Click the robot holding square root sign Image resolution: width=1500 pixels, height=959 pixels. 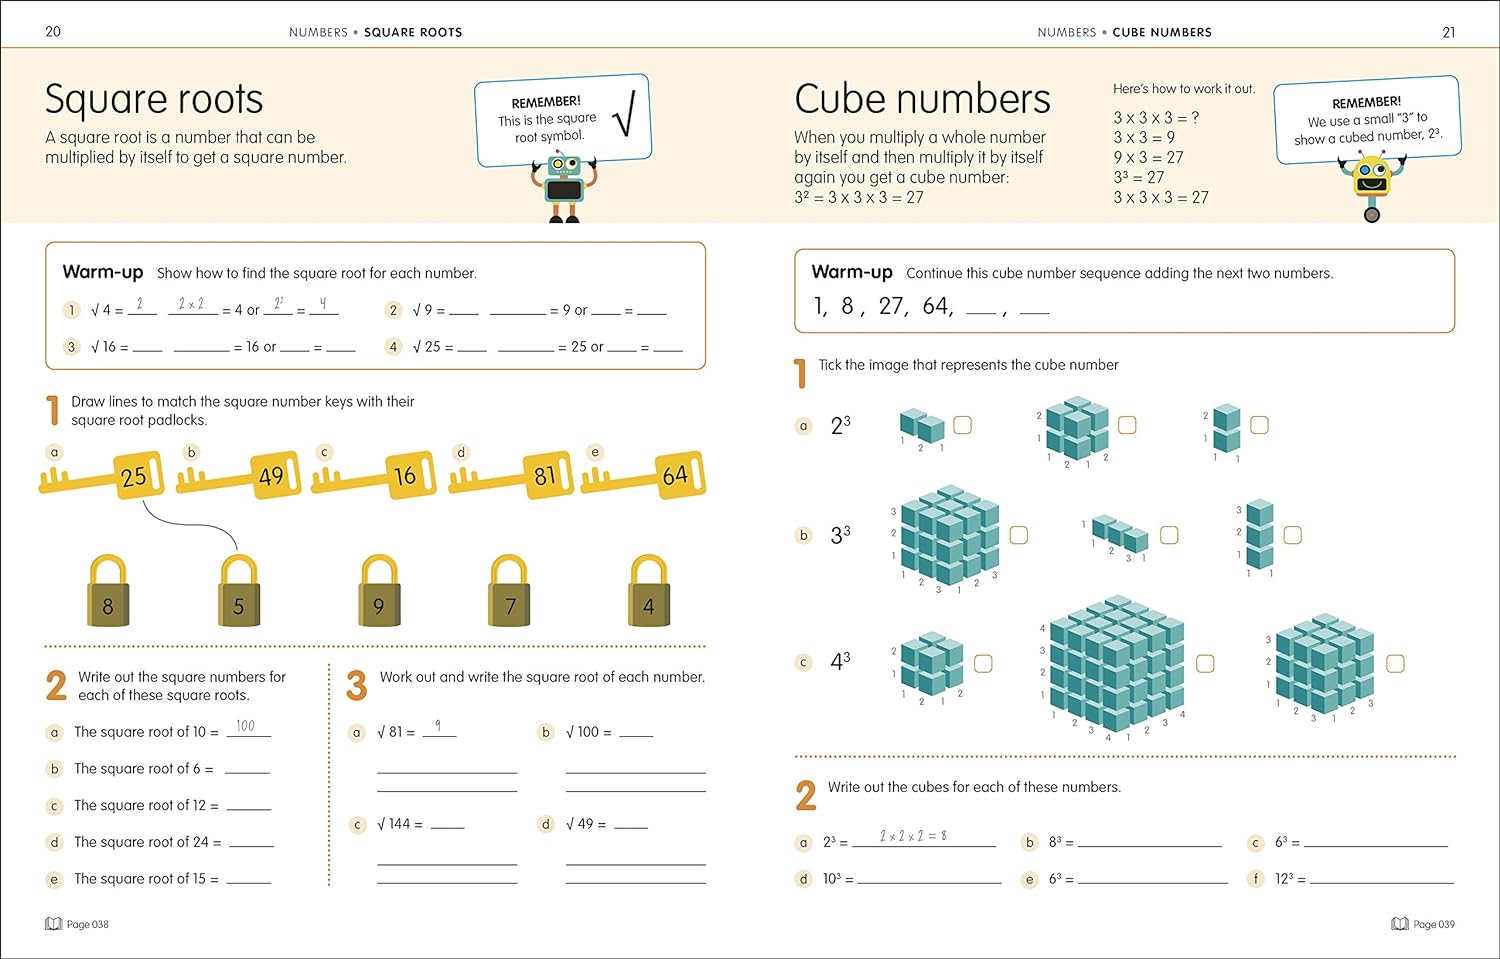[564, 186]
